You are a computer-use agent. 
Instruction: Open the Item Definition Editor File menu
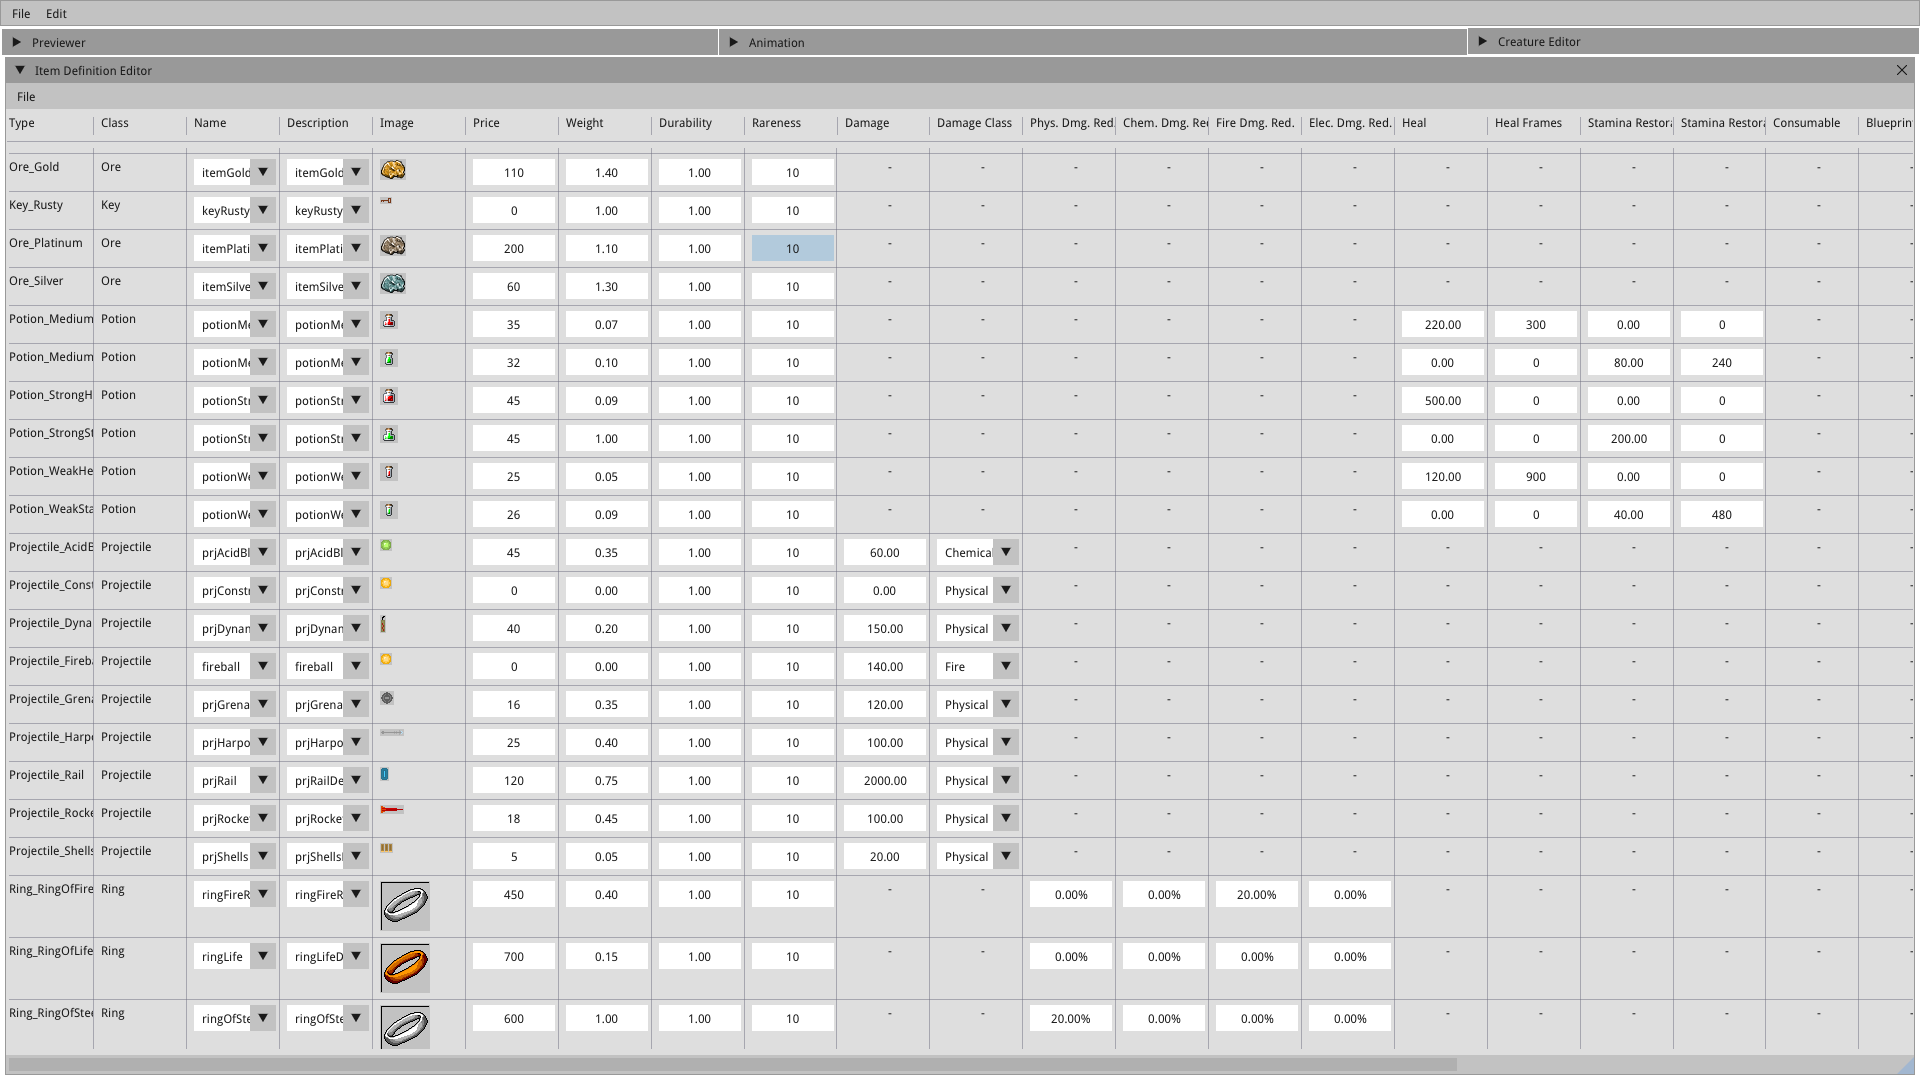[26, 97]
